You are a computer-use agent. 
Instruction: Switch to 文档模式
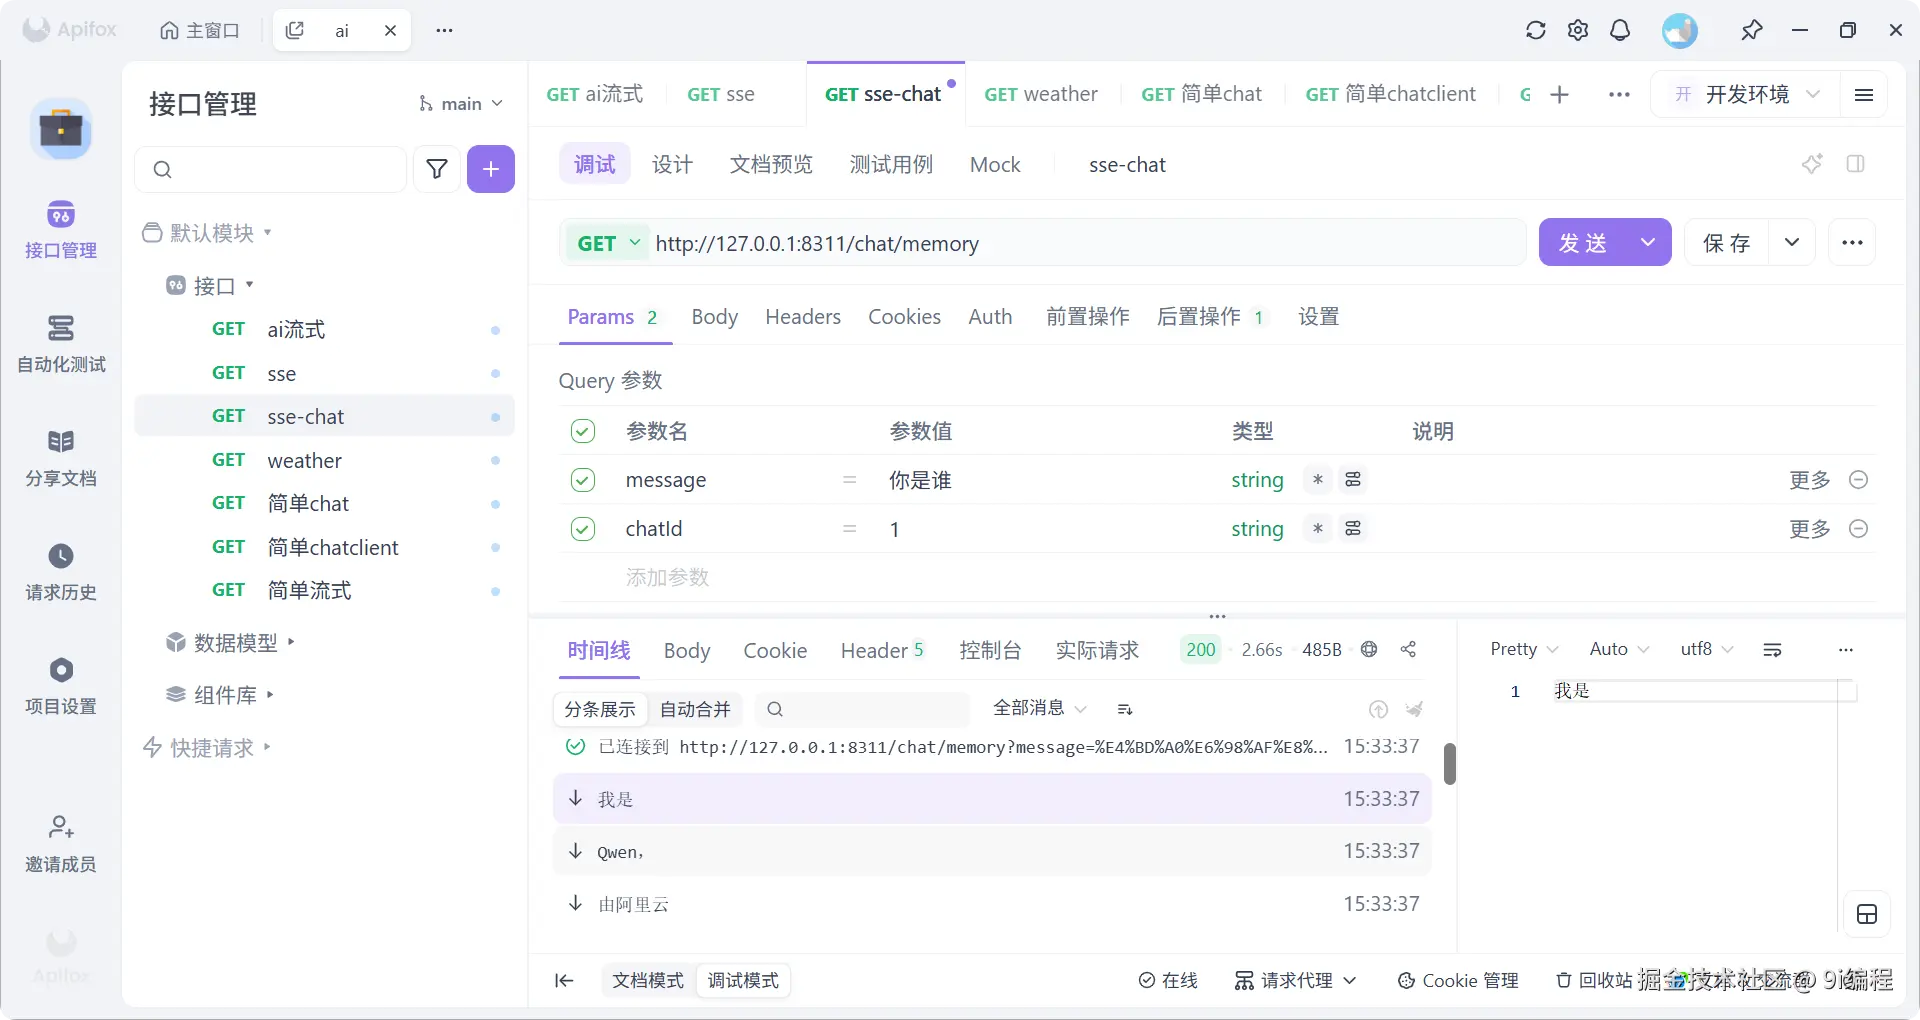tap(648, 980)
